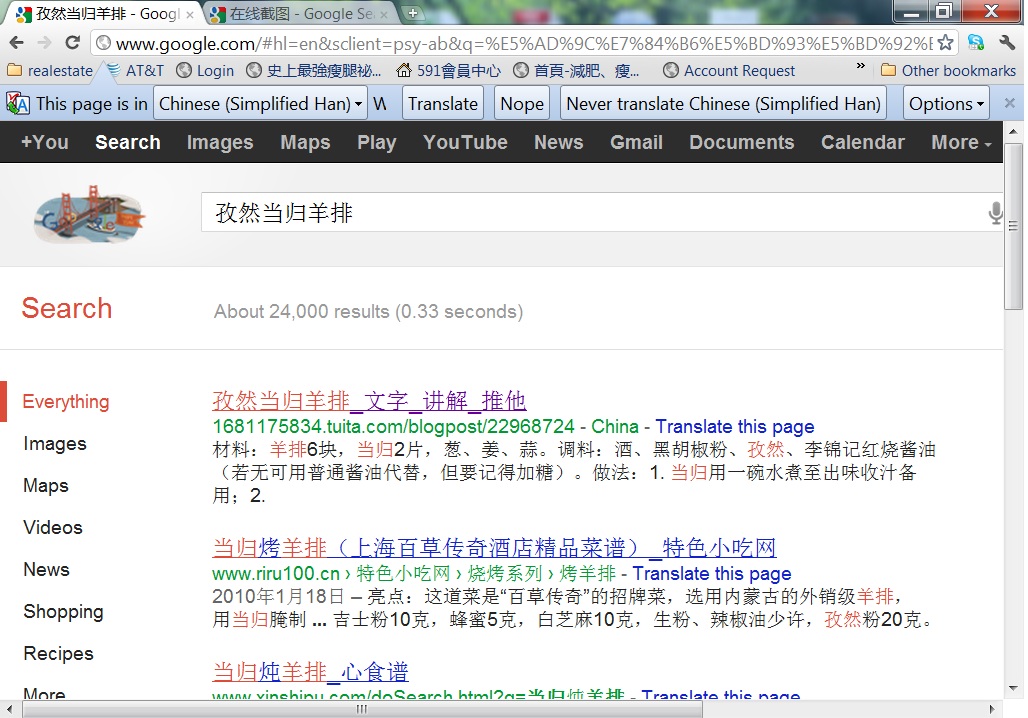The image size is (1028, 718).
Task: Open 591會員中心 bookmark
Action: coord(448,70)
